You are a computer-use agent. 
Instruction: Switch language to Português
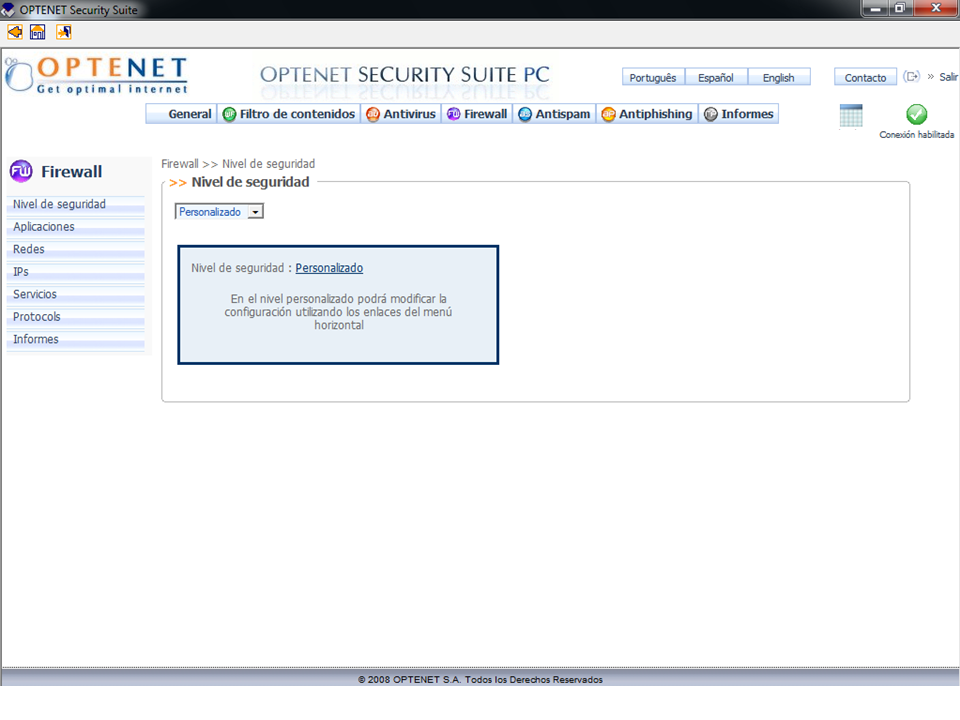tap(653, 78)
